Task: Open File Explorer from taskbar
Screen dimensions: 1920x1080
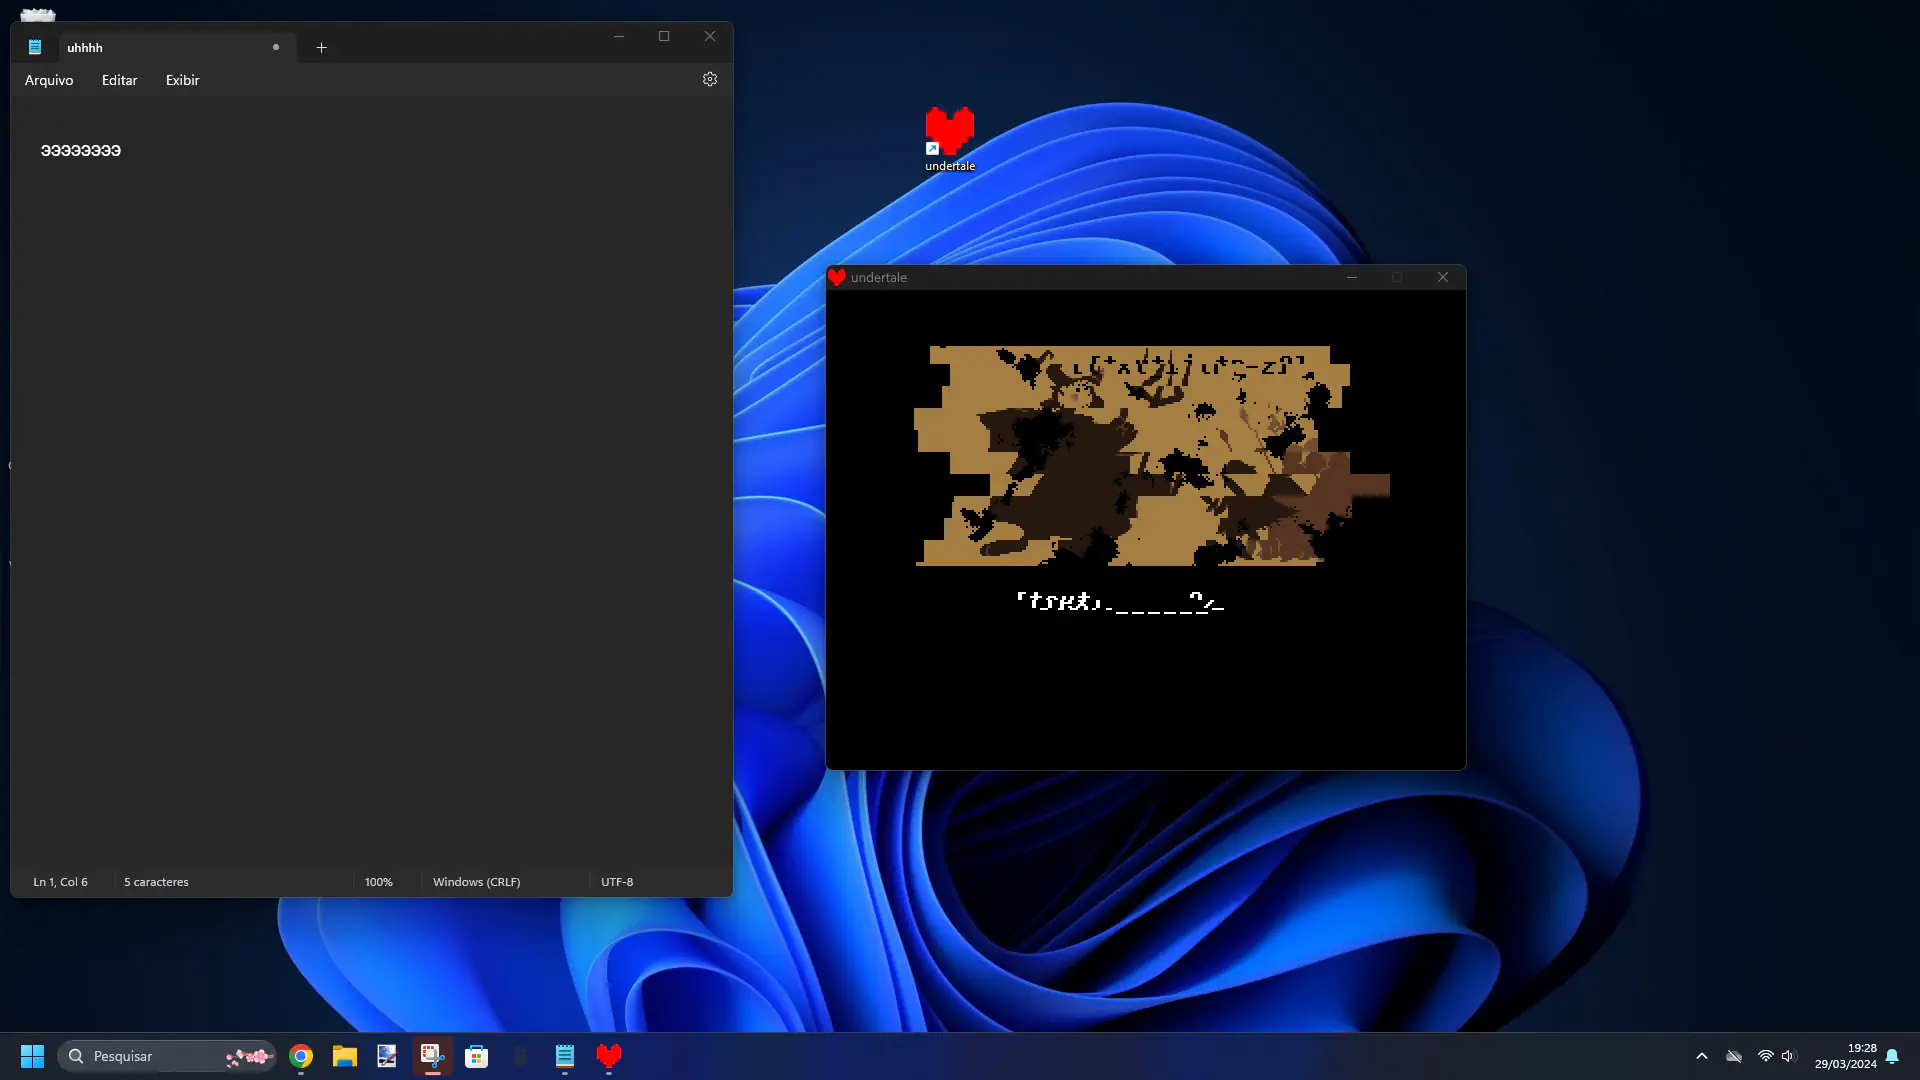Action: click(345, 1056)
